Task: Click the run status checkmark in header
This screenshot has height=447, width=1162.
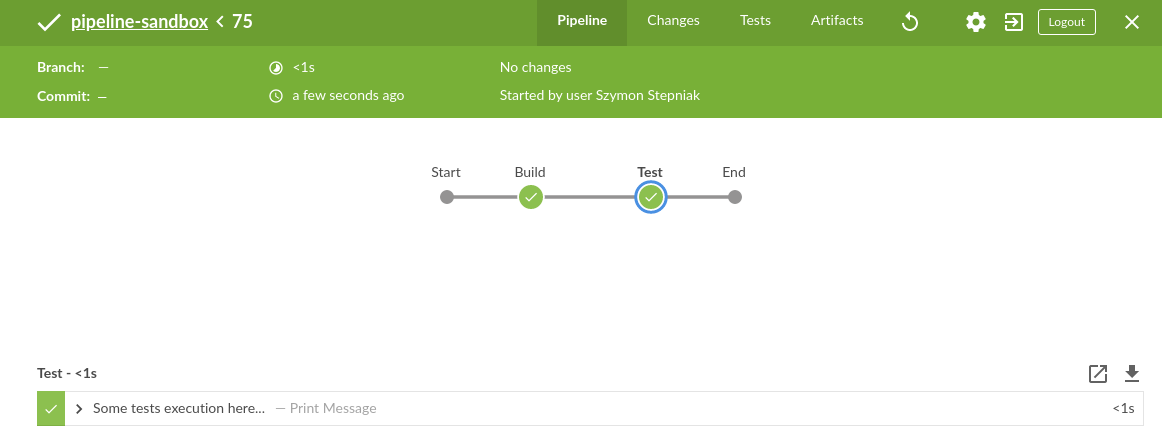Action: 48,22
